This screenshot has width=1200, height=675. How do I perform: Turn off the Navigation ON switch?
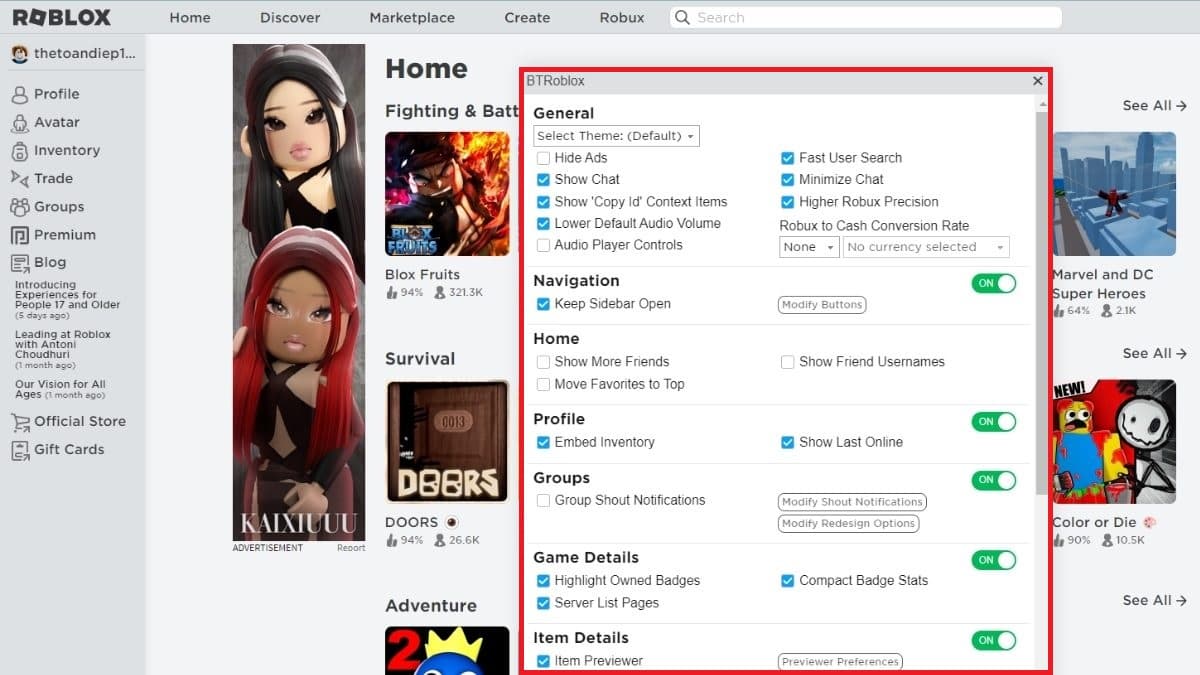click(993, 283)
